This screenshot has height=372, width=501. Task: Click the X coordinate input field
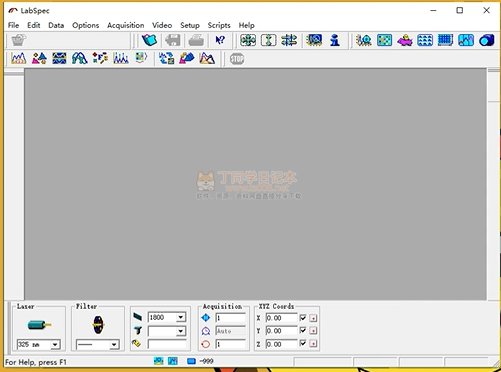coord(281,318)
